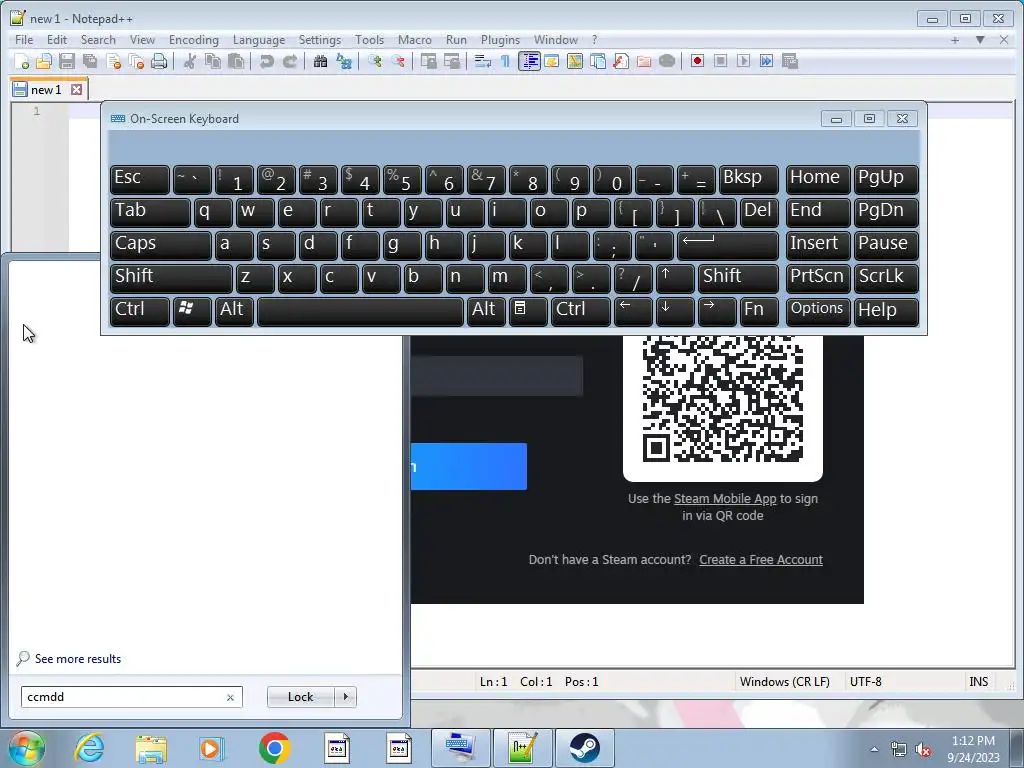Click the up arrow key on keyboard
Viewport: 1024px width, 768px height.
[675, 278]
